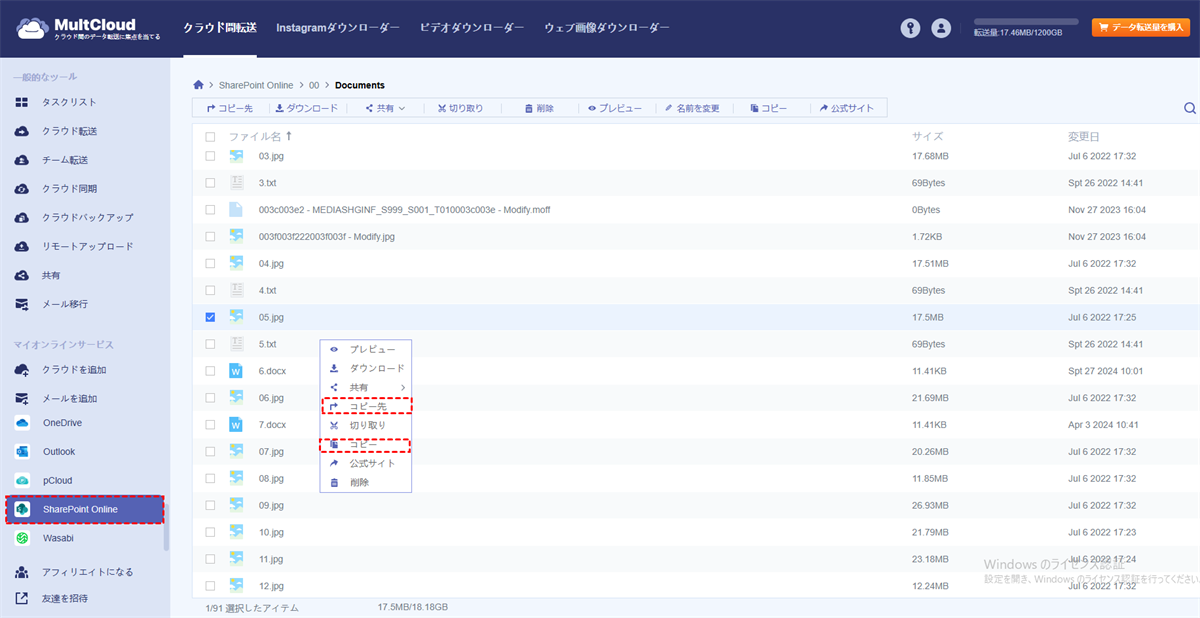Screen dimensions: 1200x618
Task: Open the help key icon in header
Action: [910, 28]
